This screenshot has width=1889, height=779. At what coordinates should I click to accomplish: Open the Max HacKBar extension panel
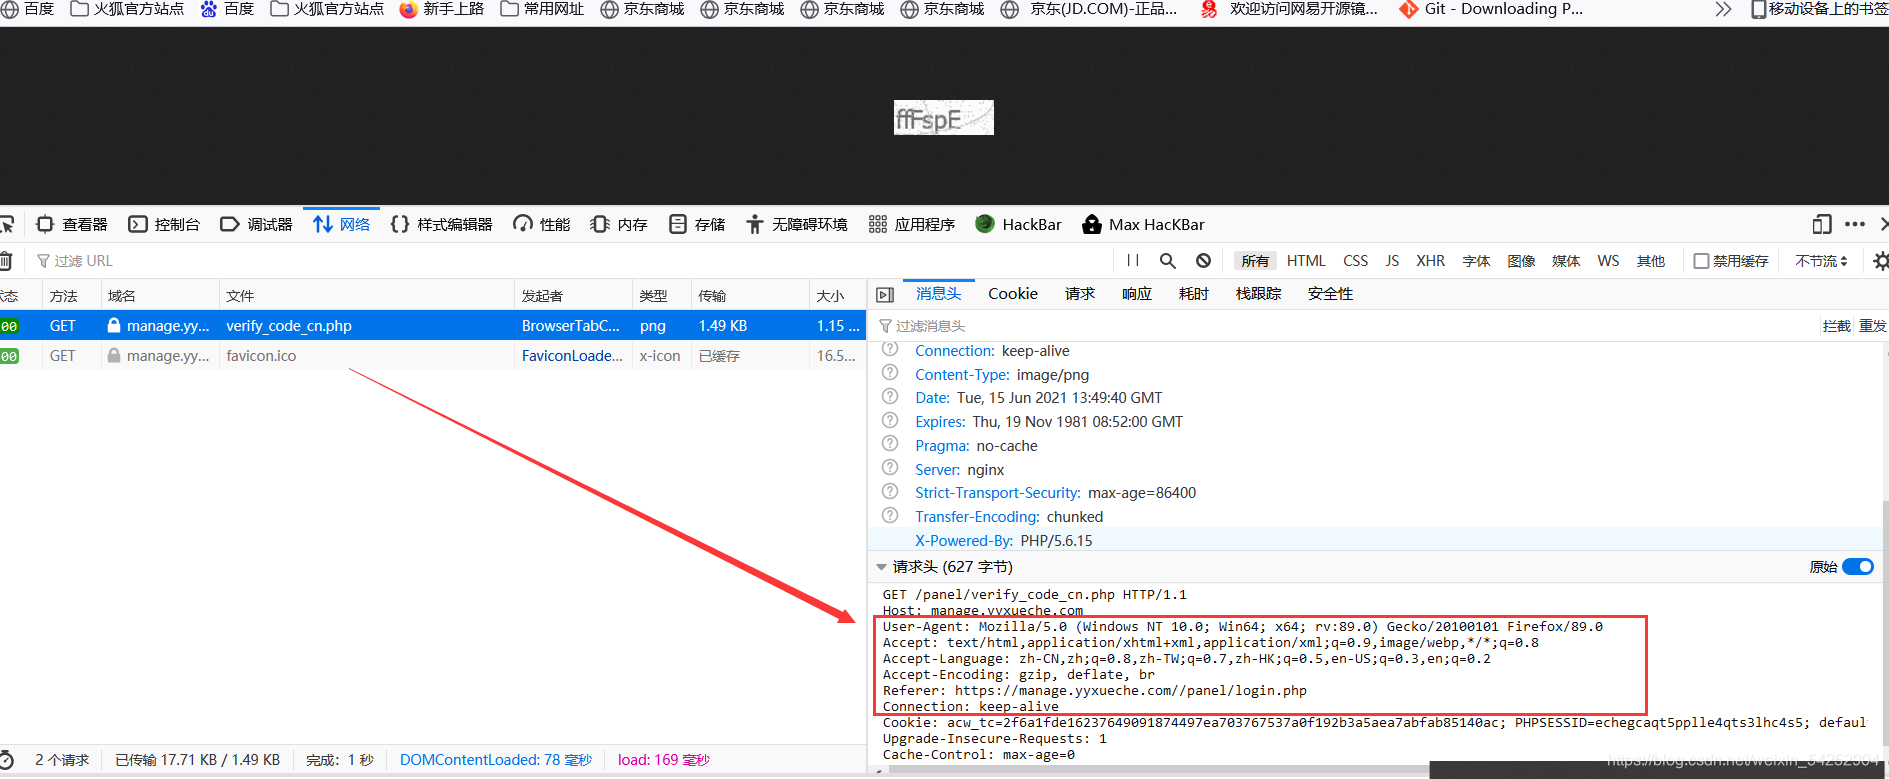[1144, 224]
